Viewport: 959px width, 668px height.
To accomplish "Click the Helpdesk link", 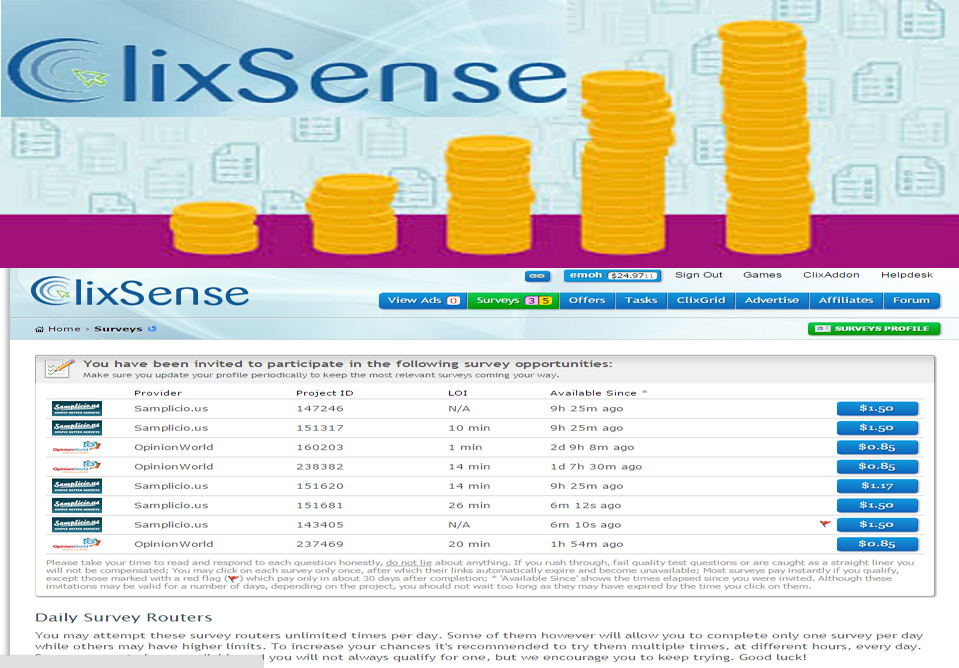I will pyautogui.click(x=907, y=275).
